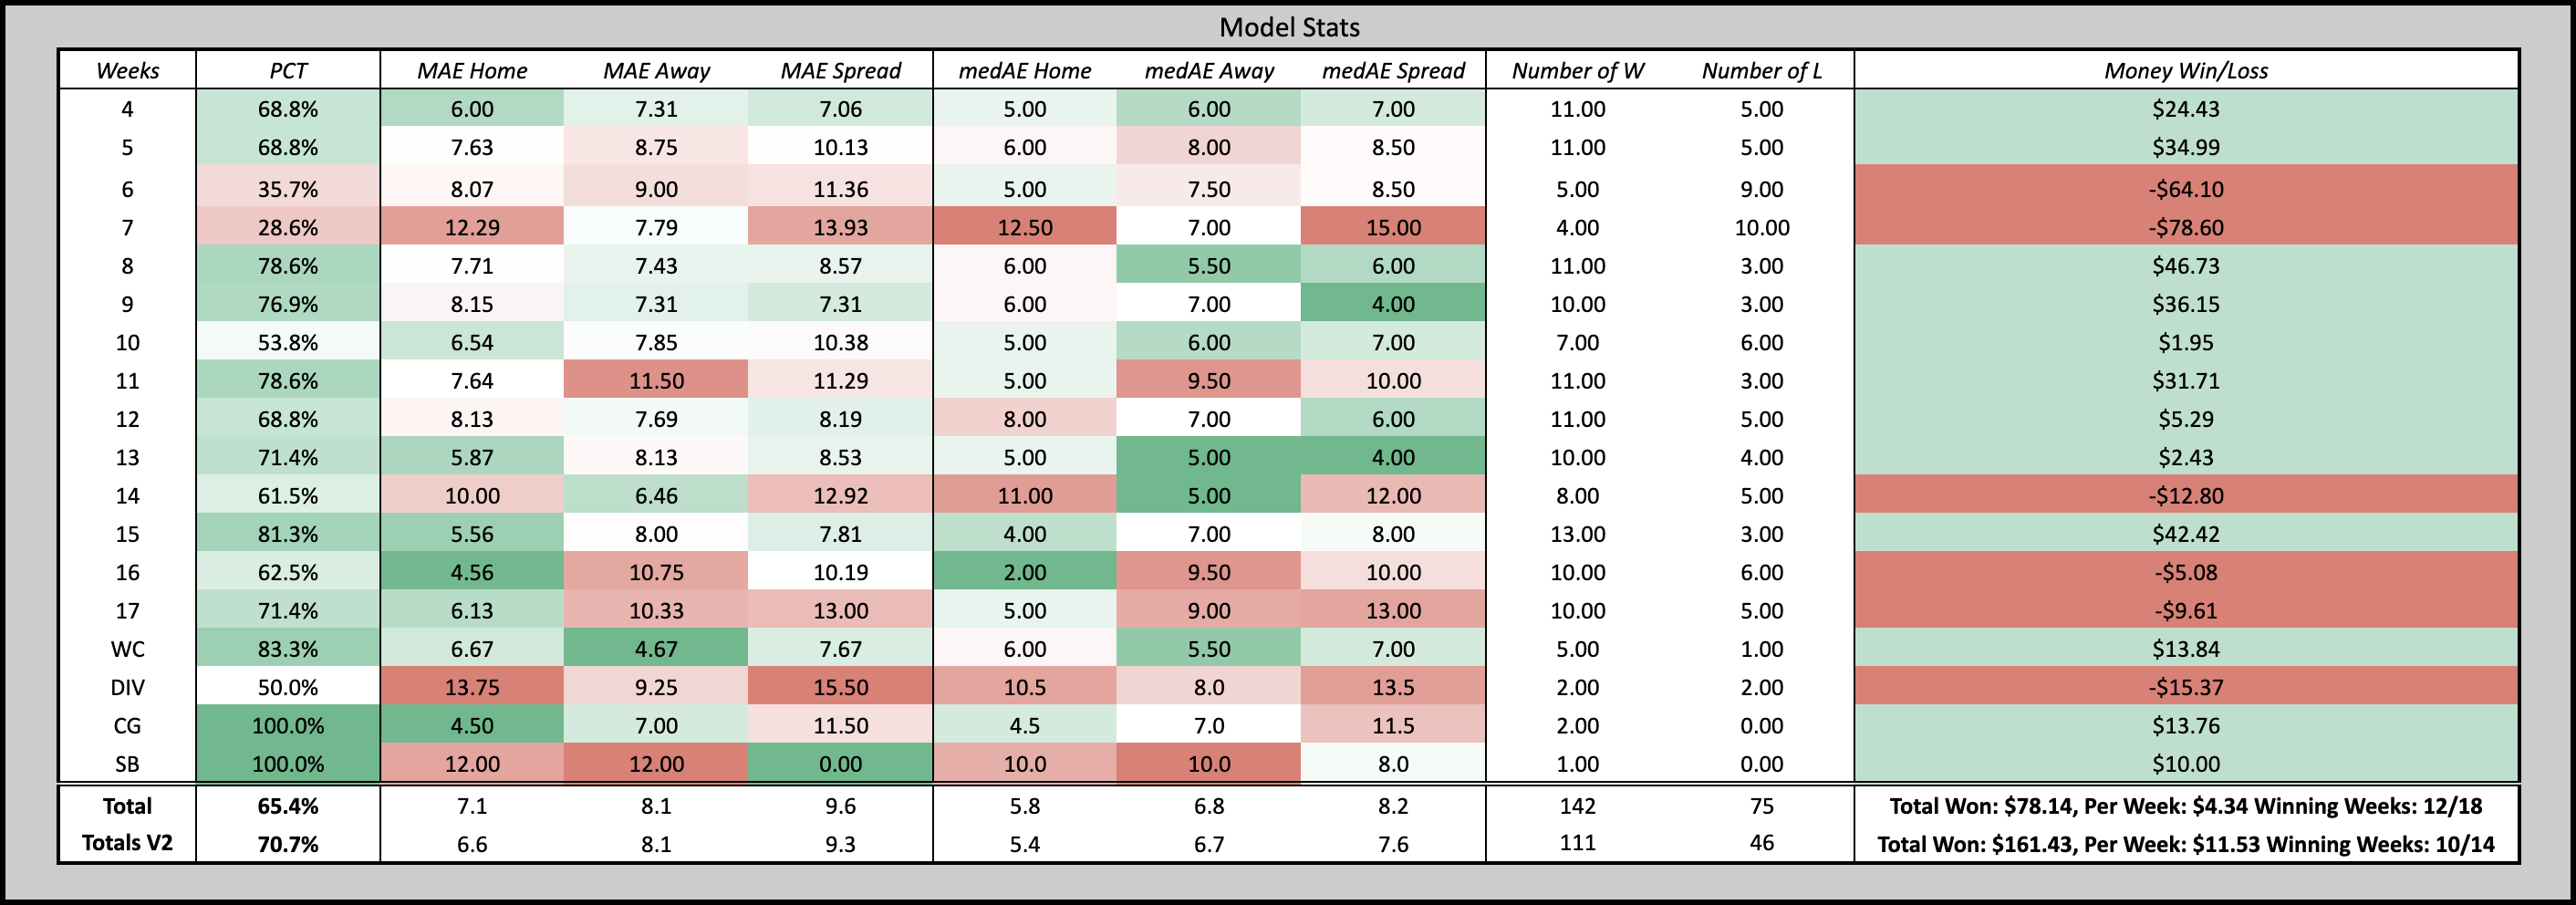The width and height of the screenshot is (2576, 905).
Task: Select the Money Win/Loss header cell
Action: click(x=2186, y=71)
